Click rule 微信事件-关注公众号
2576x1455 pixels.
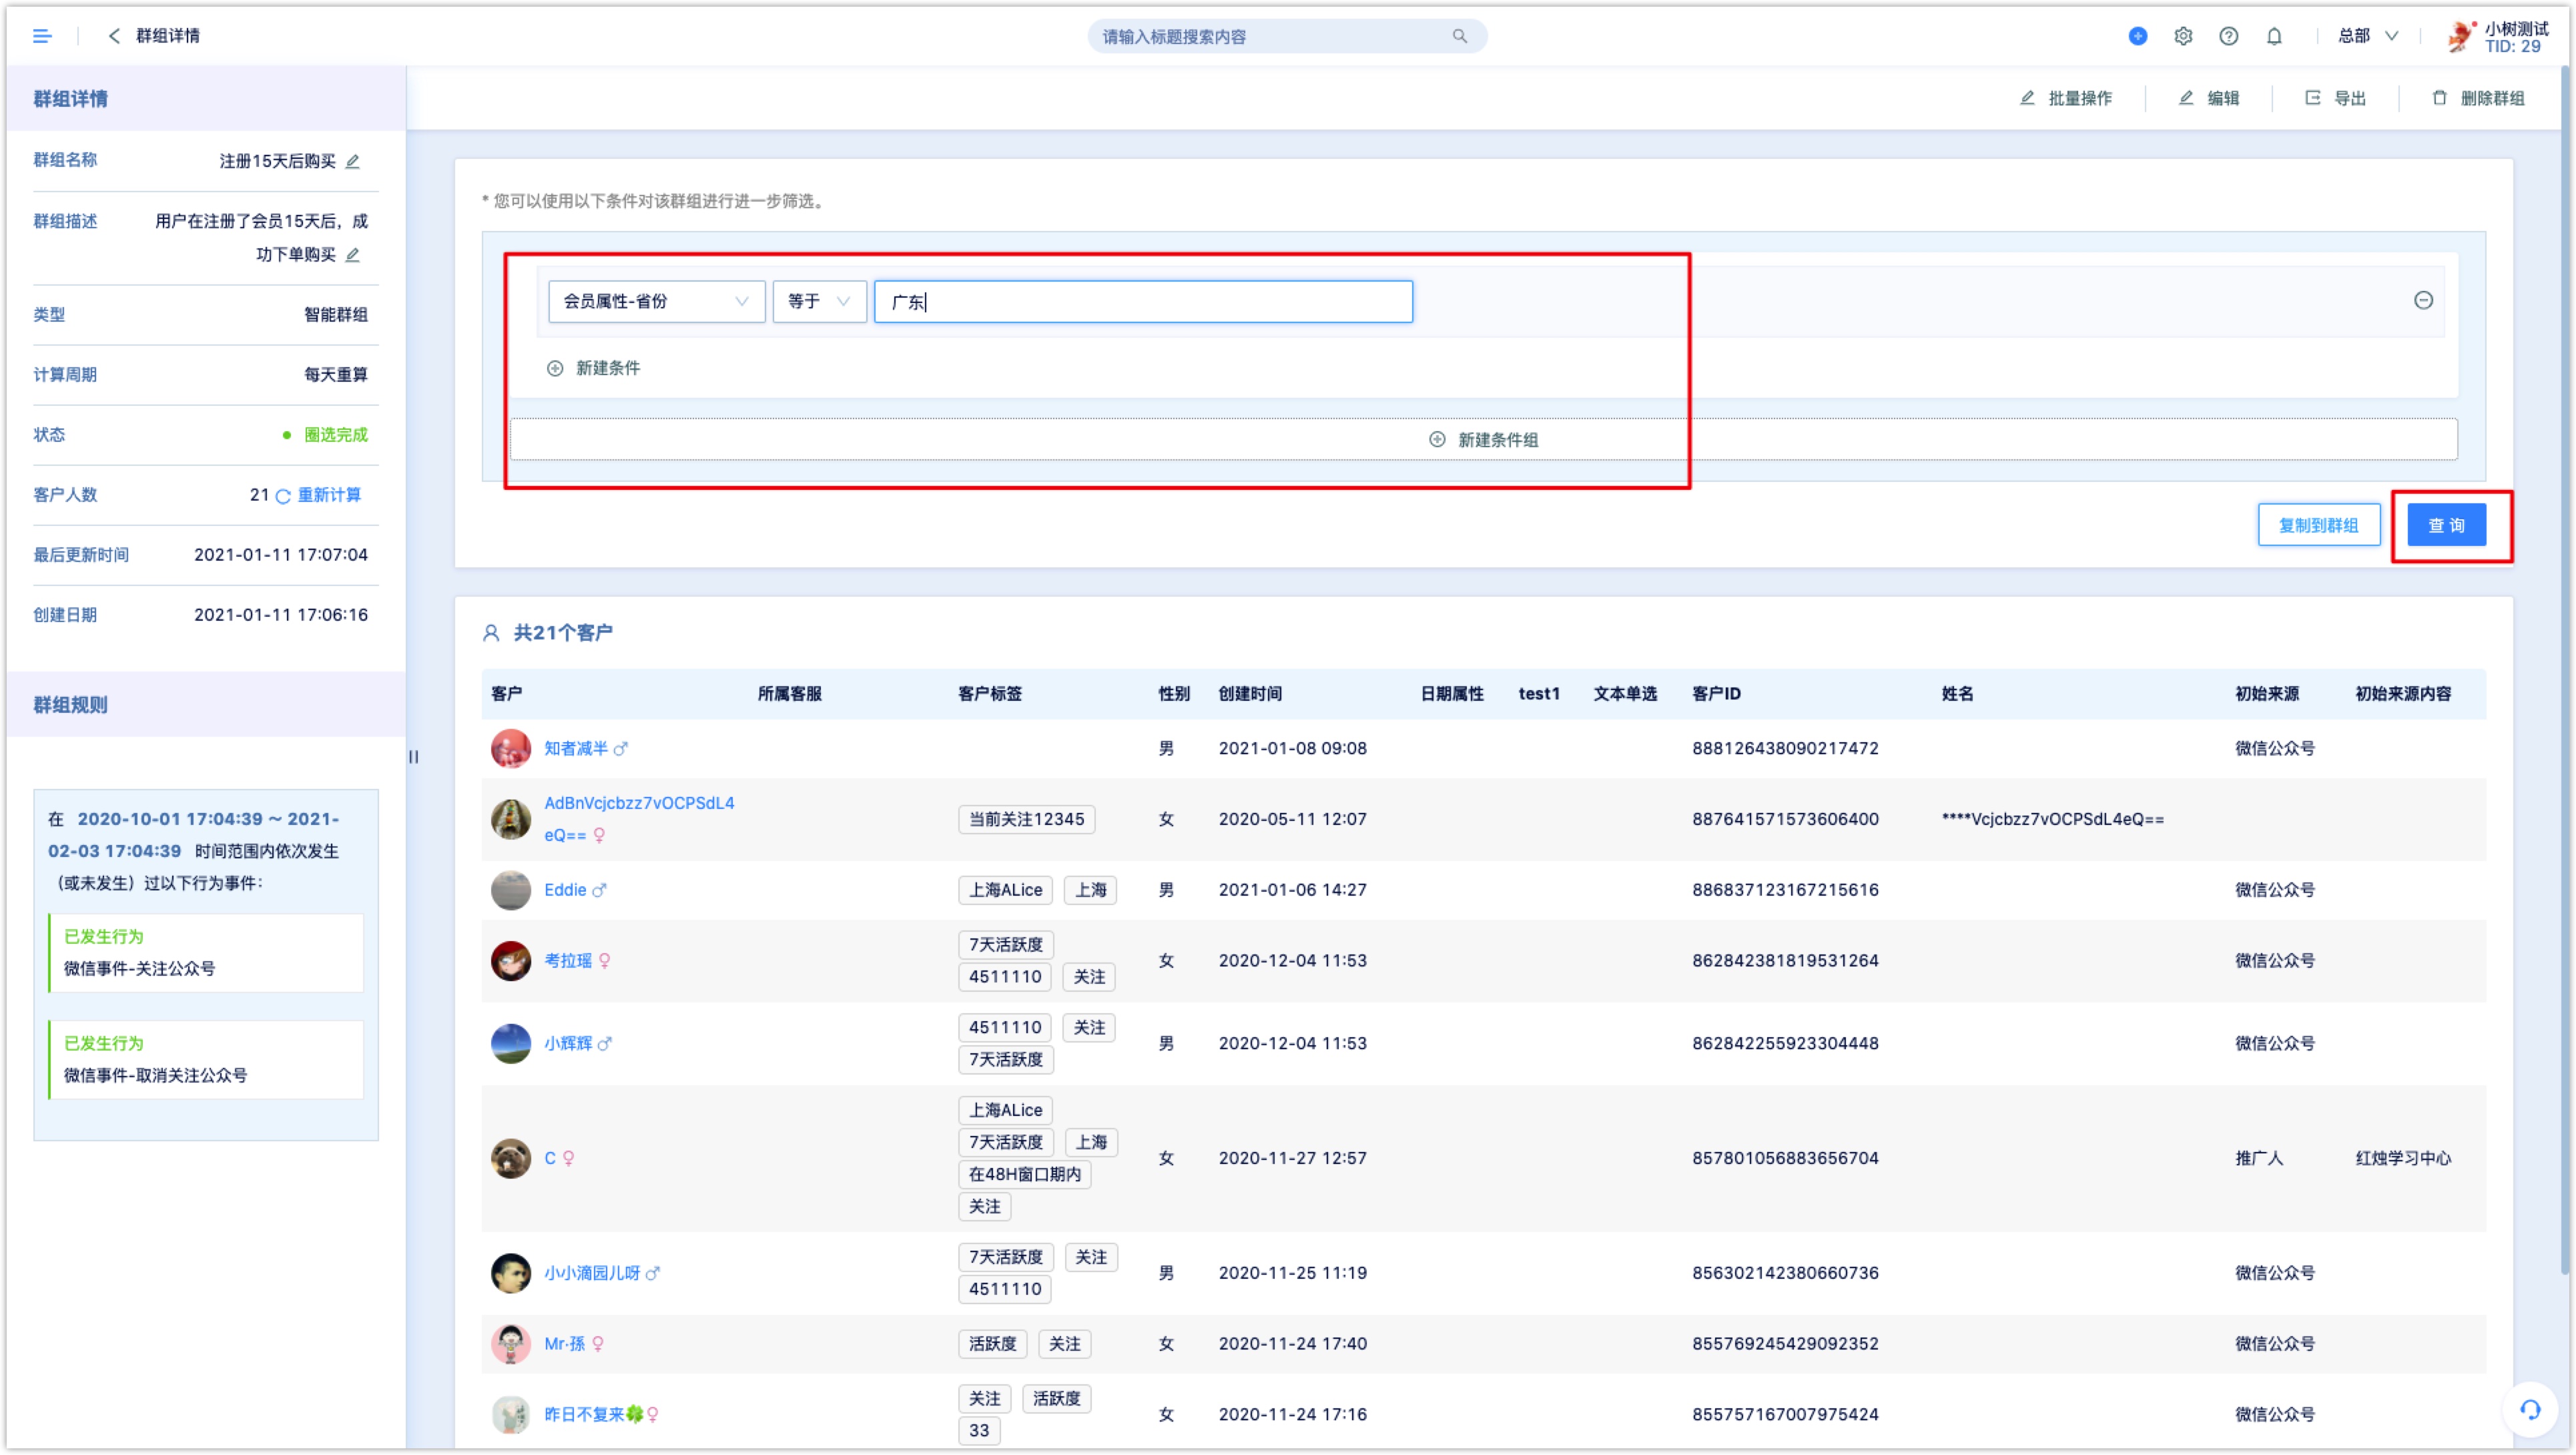click(x=139, y=969)
